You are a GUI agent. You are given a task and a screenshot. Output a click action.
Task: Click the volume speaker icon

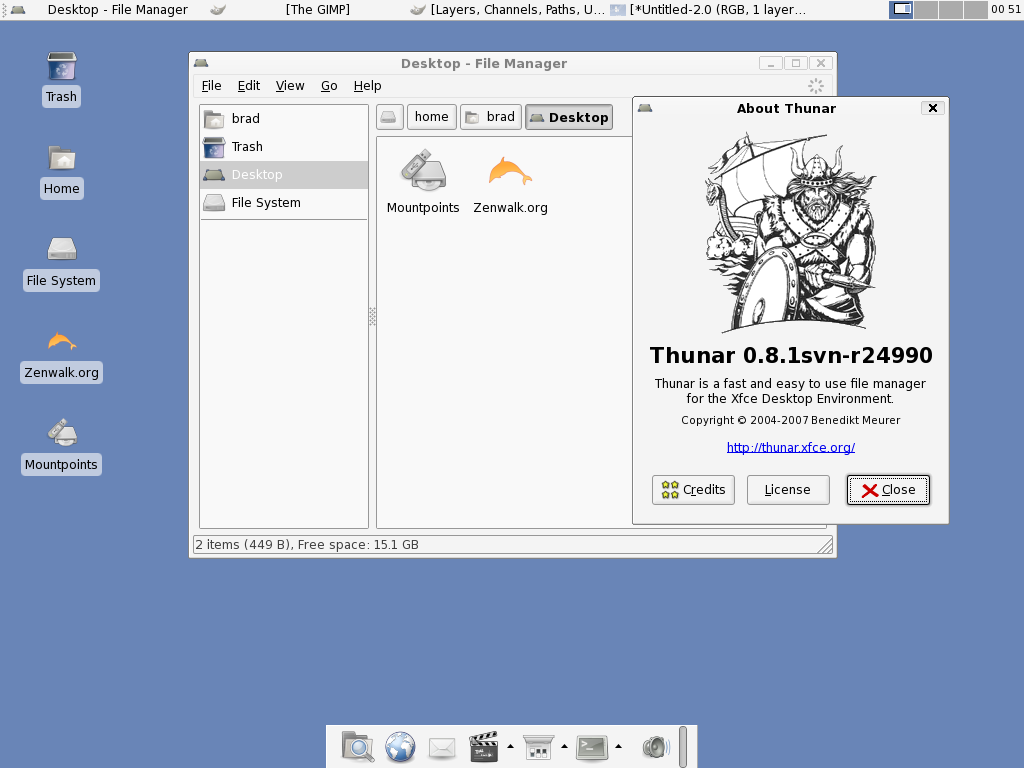point(656,747)
